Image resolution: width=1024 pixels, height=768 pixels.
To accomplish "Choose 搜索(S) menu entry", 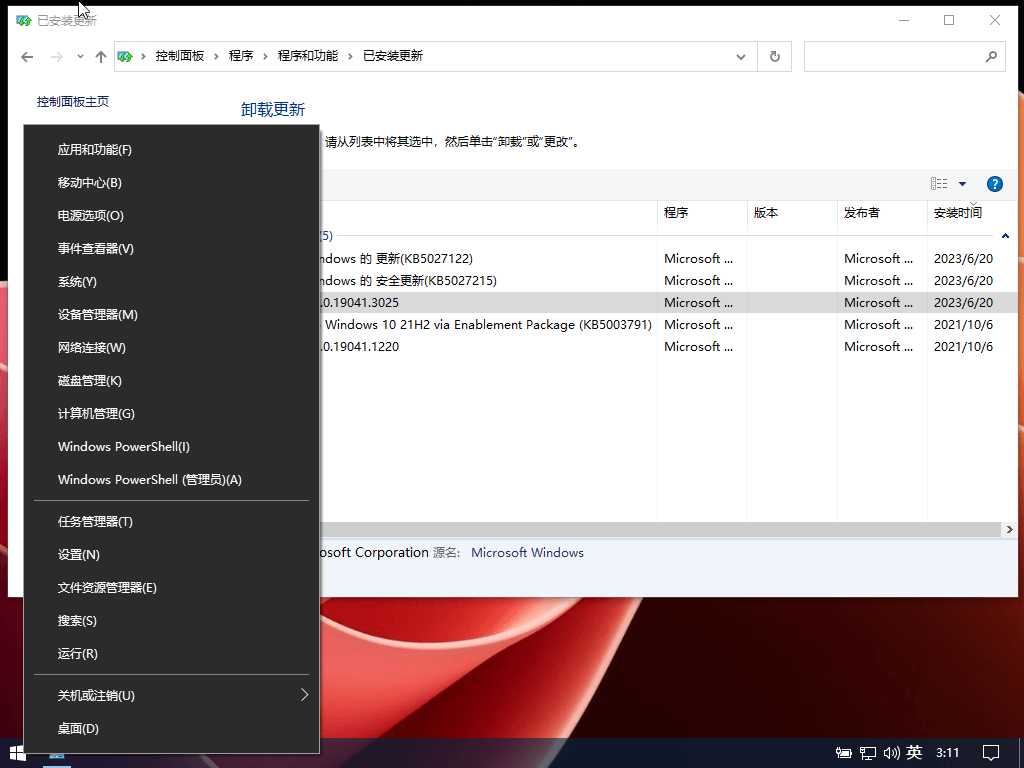I will coord(171,620).
